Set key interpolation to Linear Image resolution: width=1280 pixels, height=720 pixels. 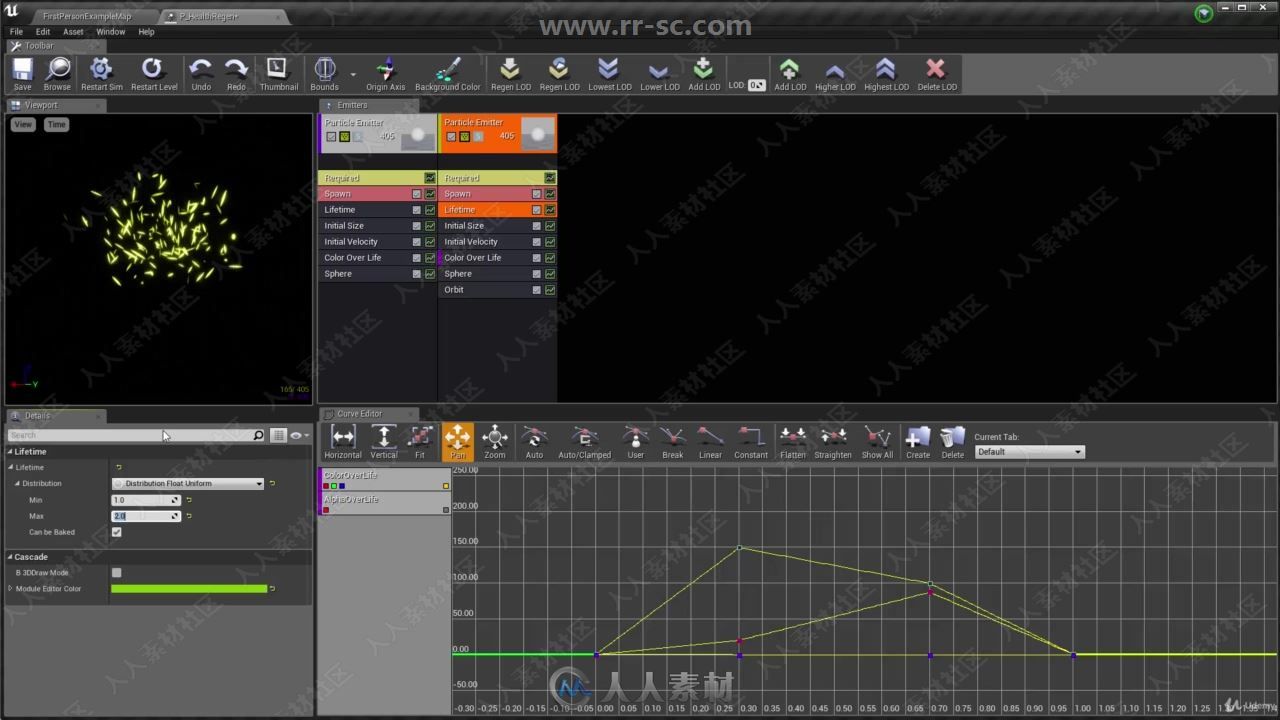pyautogui.click(x=710, y=442)
